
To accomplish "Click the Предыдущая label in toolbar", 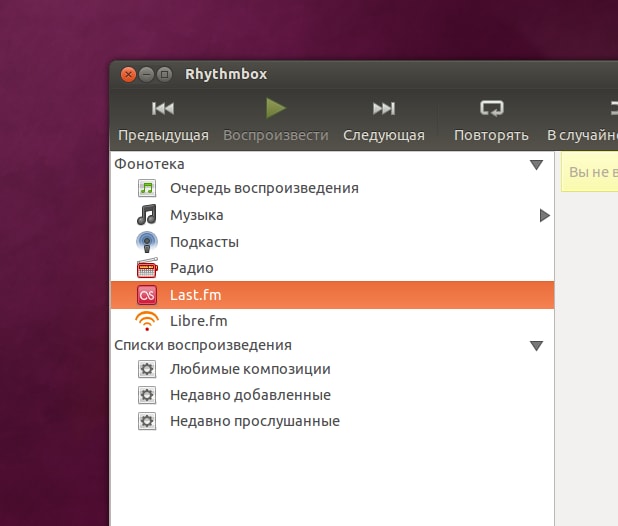I will pyautogui.click(x=163, y=135).
